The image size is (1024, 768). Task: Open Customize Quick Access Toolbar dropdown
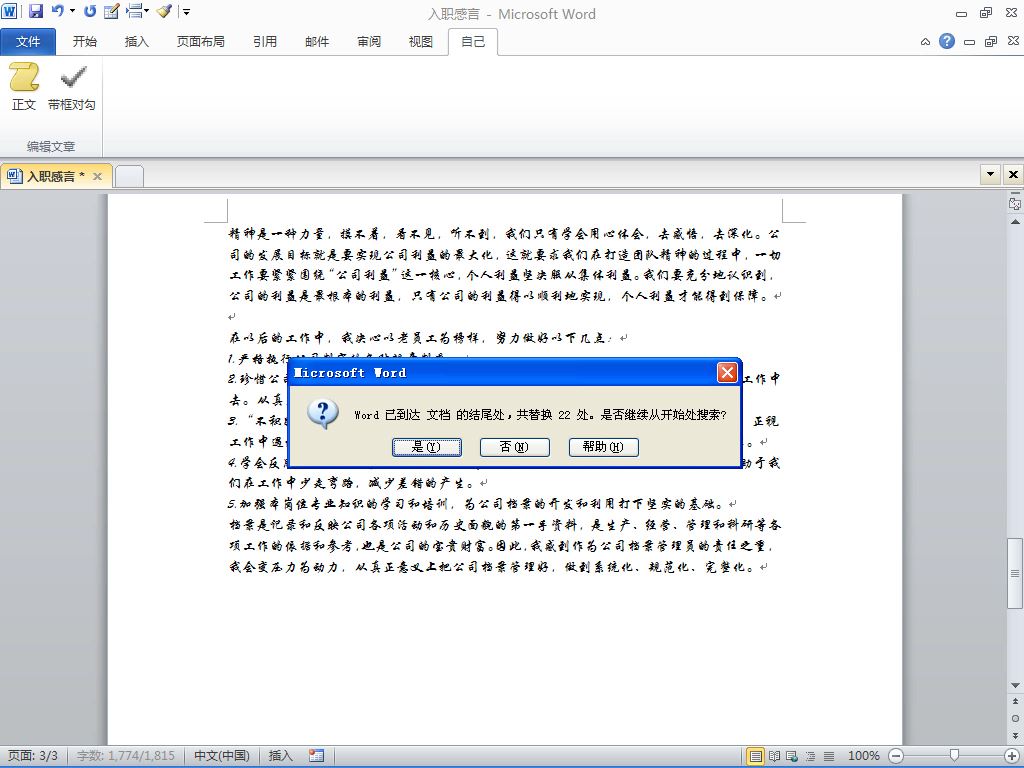click(x=185, y=12)
